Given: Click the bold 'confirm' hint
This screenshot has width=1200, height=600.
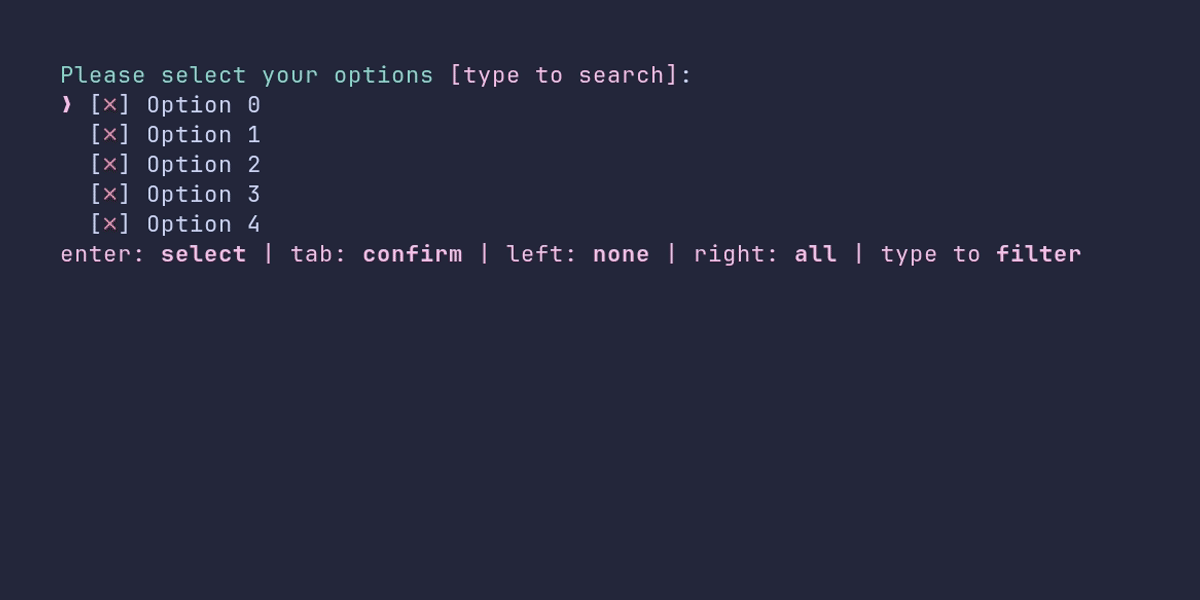Looking at the screenshot, I should pos(413,254).
